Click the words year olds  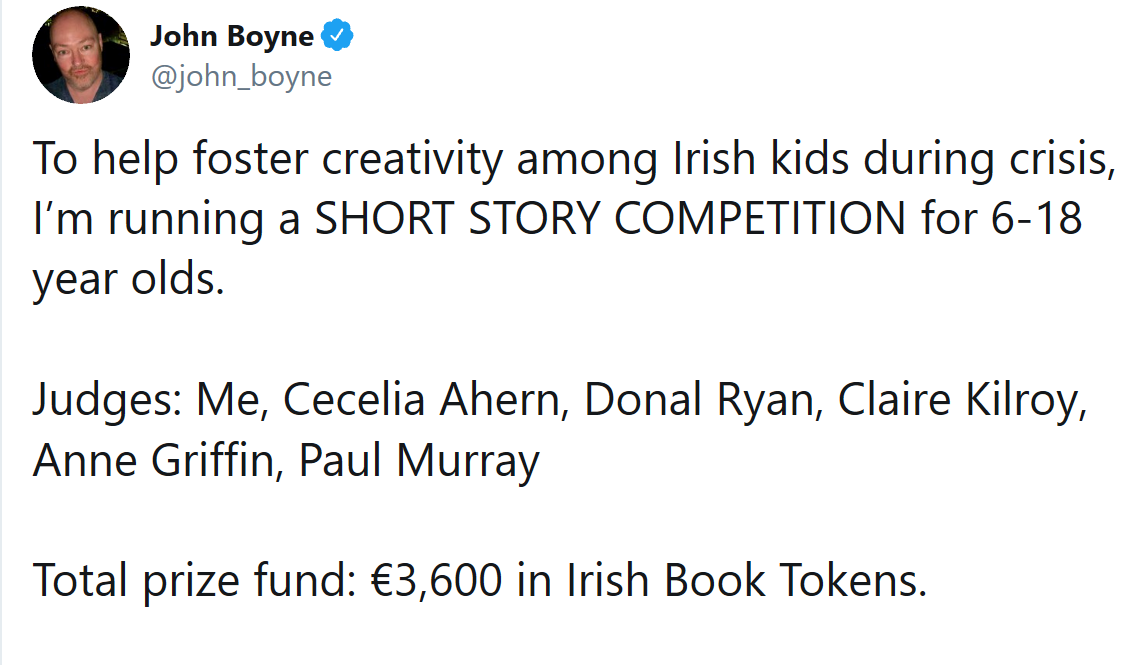point(128,279)
